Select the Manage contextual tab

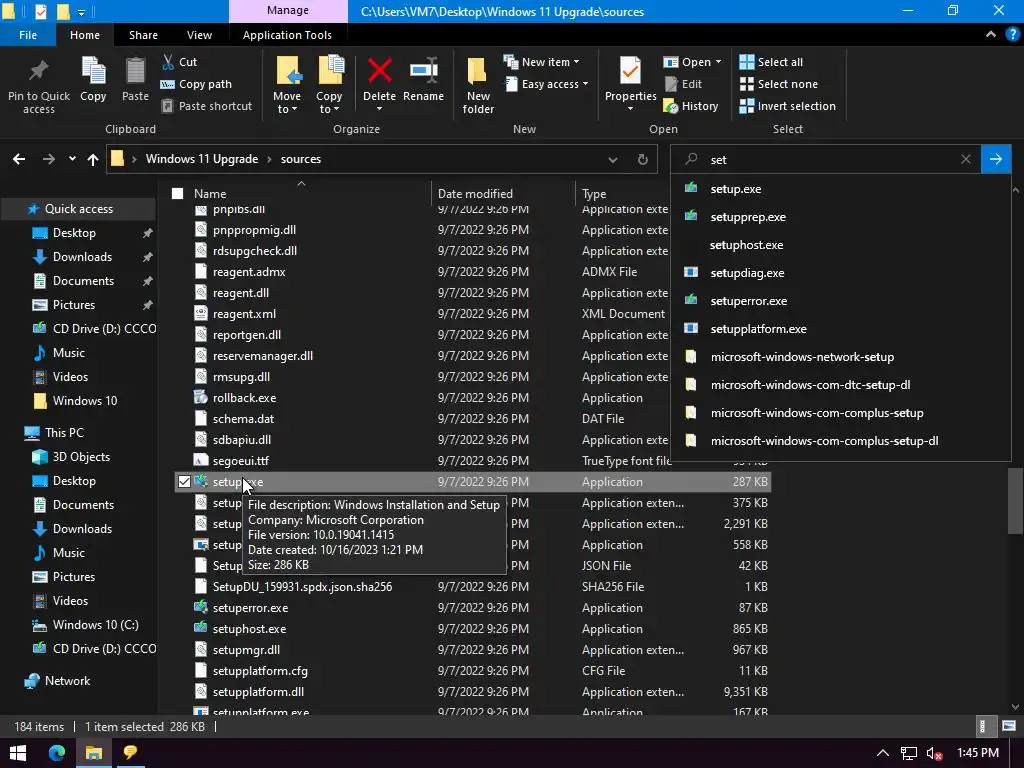[x=287, y=11]
